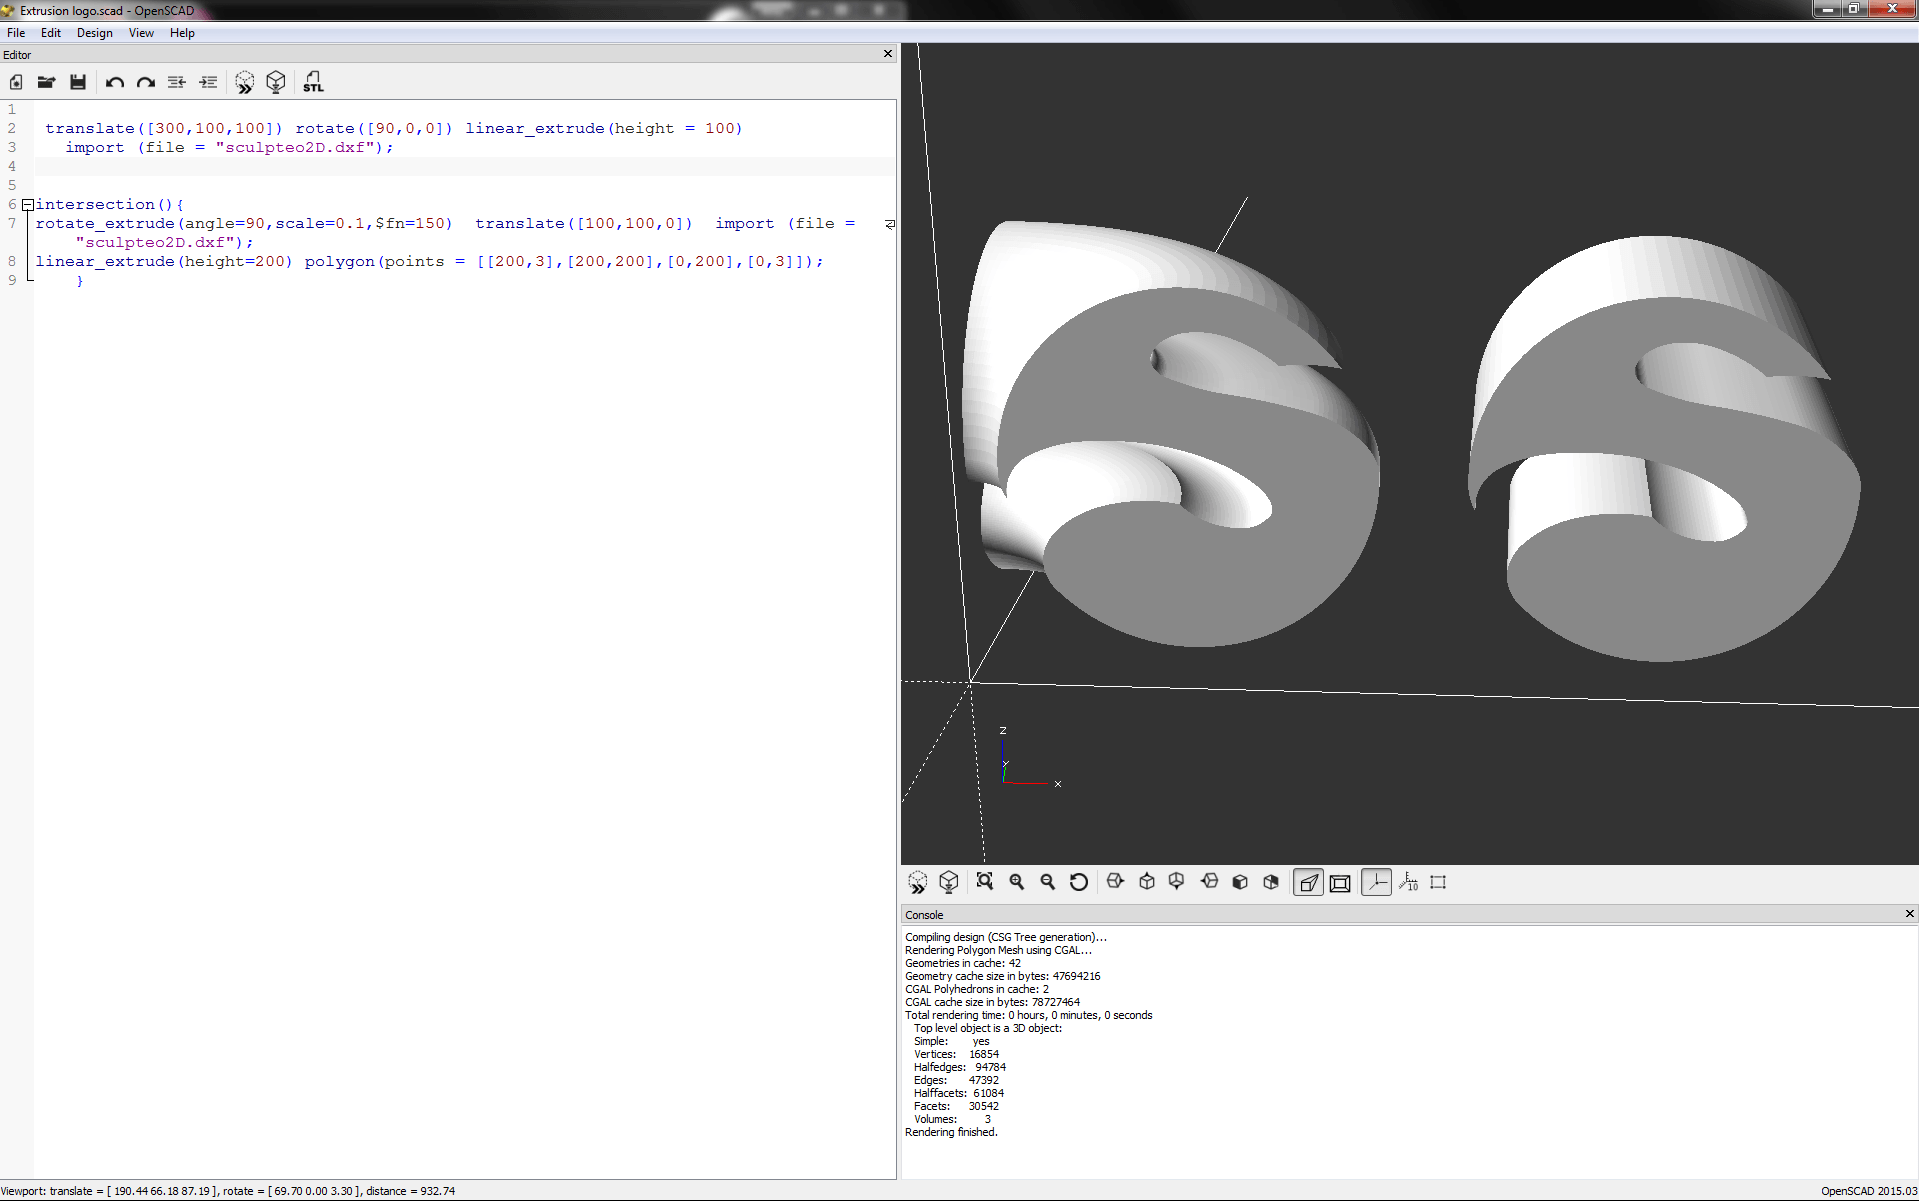Open the Edit menu
Image resolution: width=1919 pixels, height=1201 pixels.
(x=51, y=33)
